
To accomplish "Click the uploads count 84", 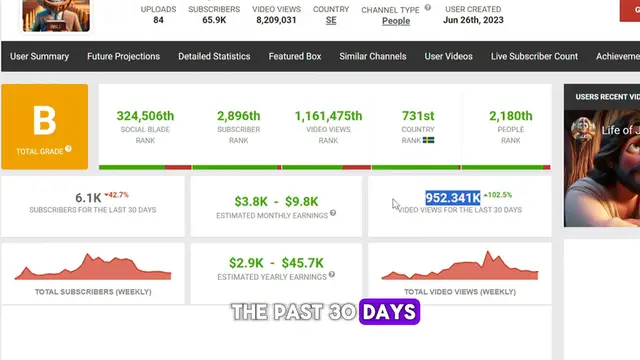I will coord(158,20).
